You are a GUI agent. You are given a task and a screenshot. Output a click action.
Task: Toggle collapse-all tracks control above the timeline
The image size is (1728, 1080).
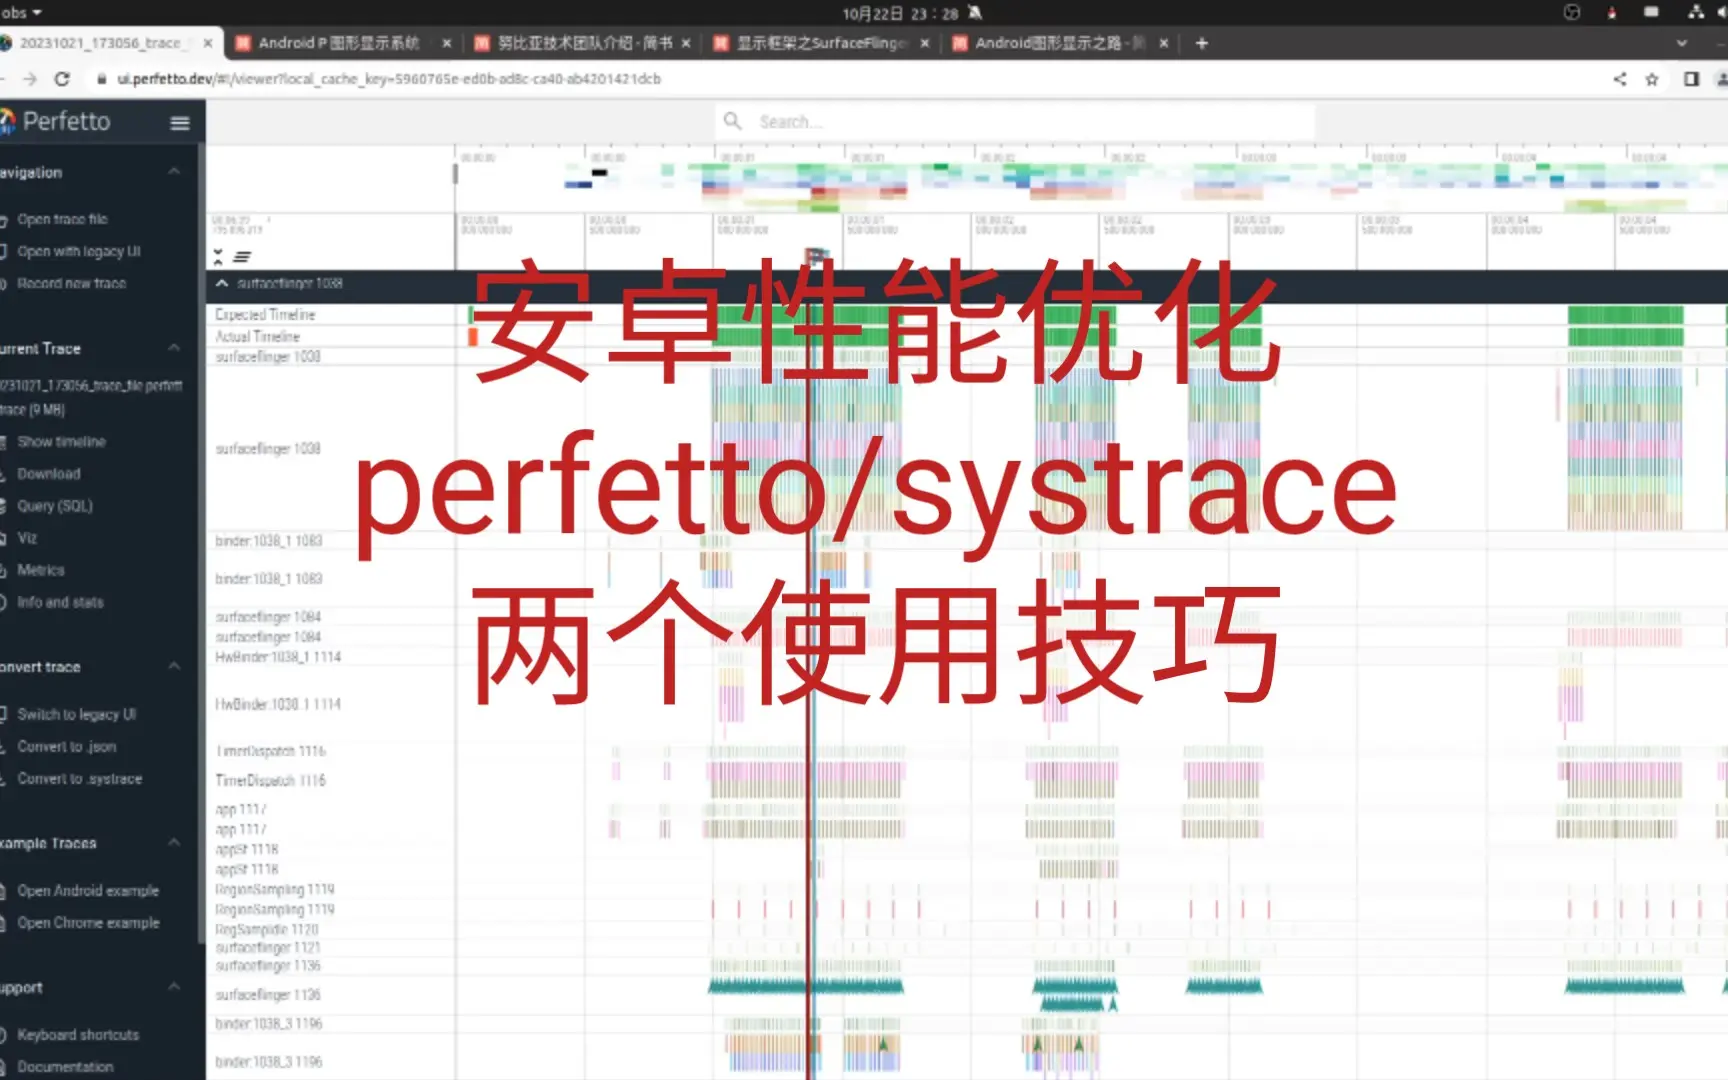pos(217,255)
